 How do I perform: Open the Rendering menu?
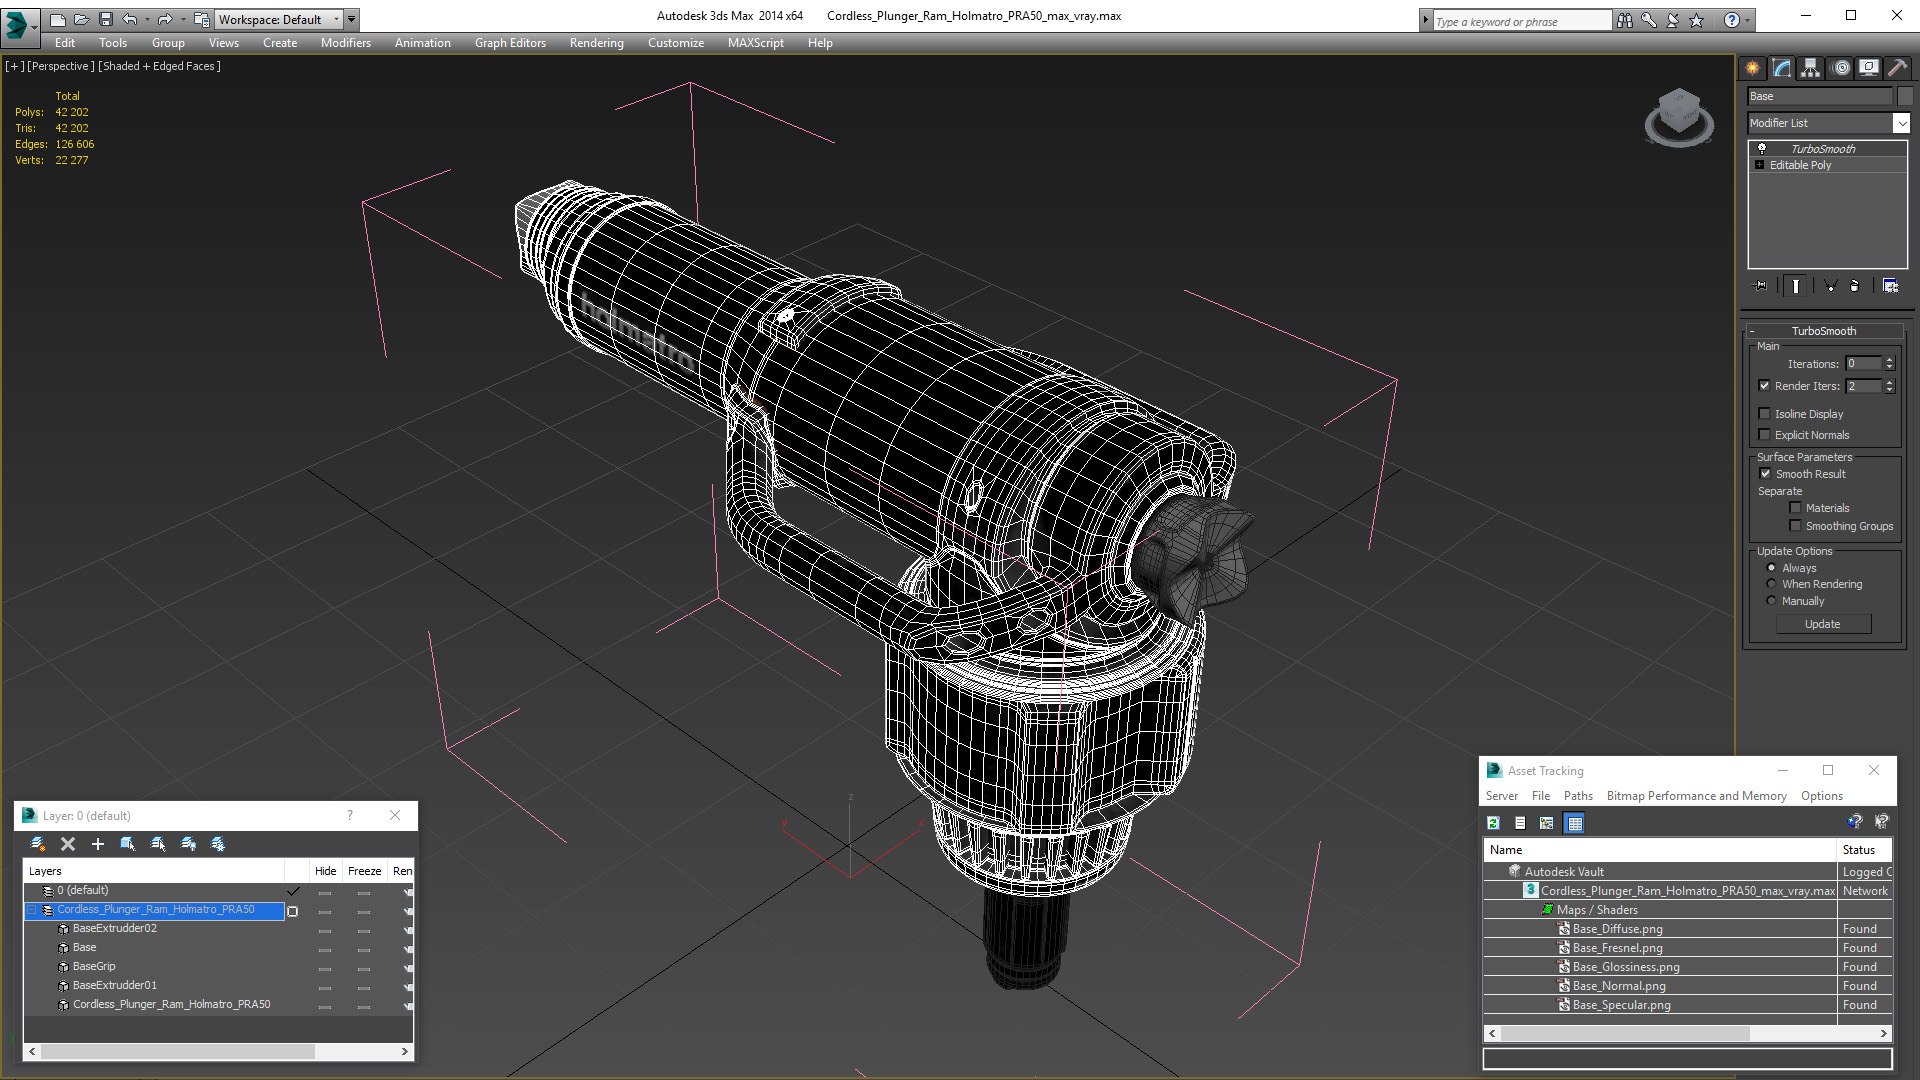tap(596, 43)
